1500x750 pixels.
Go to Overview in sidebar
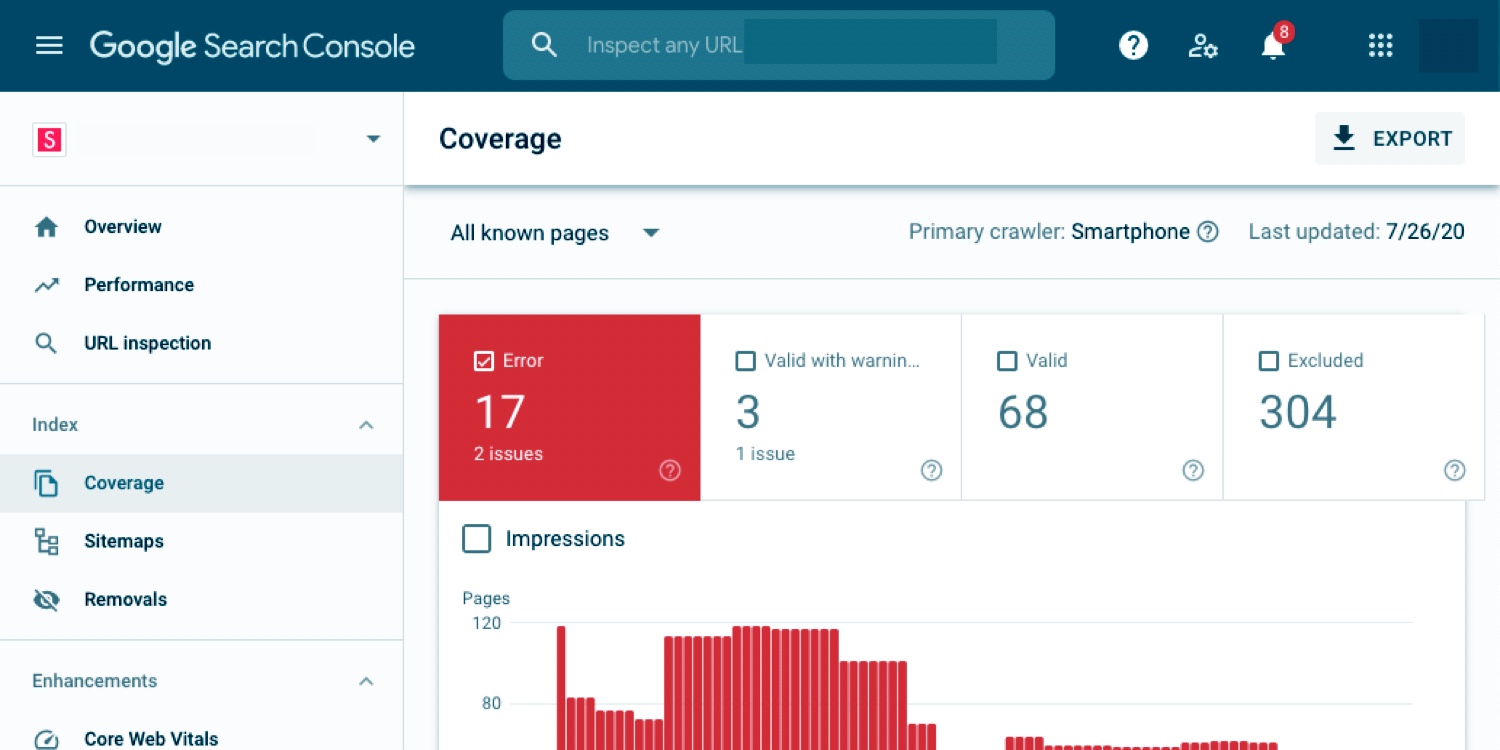(x=201, y=227)
